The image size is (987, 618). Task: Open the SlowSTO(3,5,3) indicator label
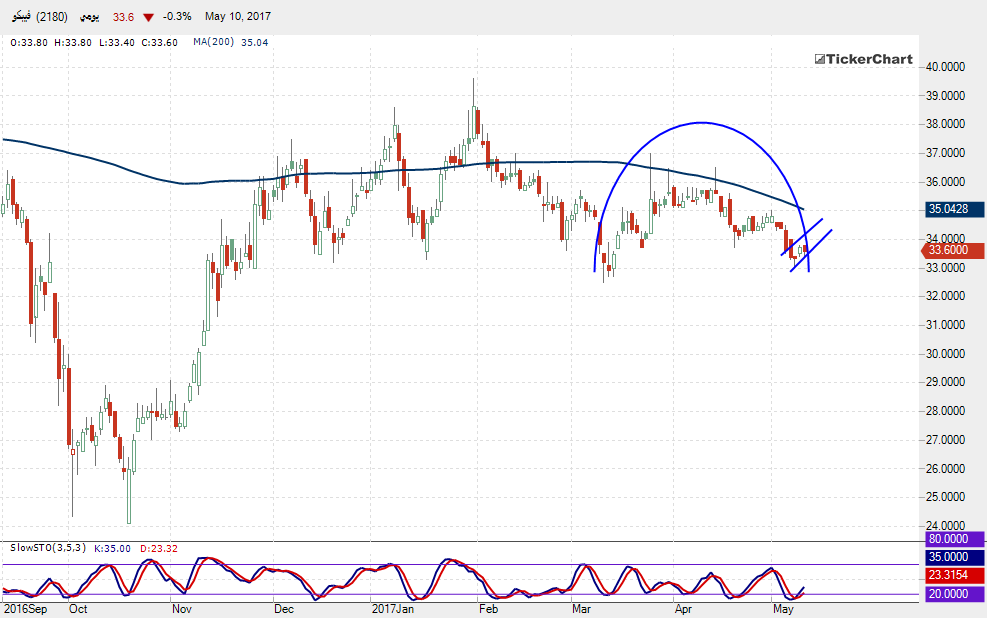pos(47,548)
